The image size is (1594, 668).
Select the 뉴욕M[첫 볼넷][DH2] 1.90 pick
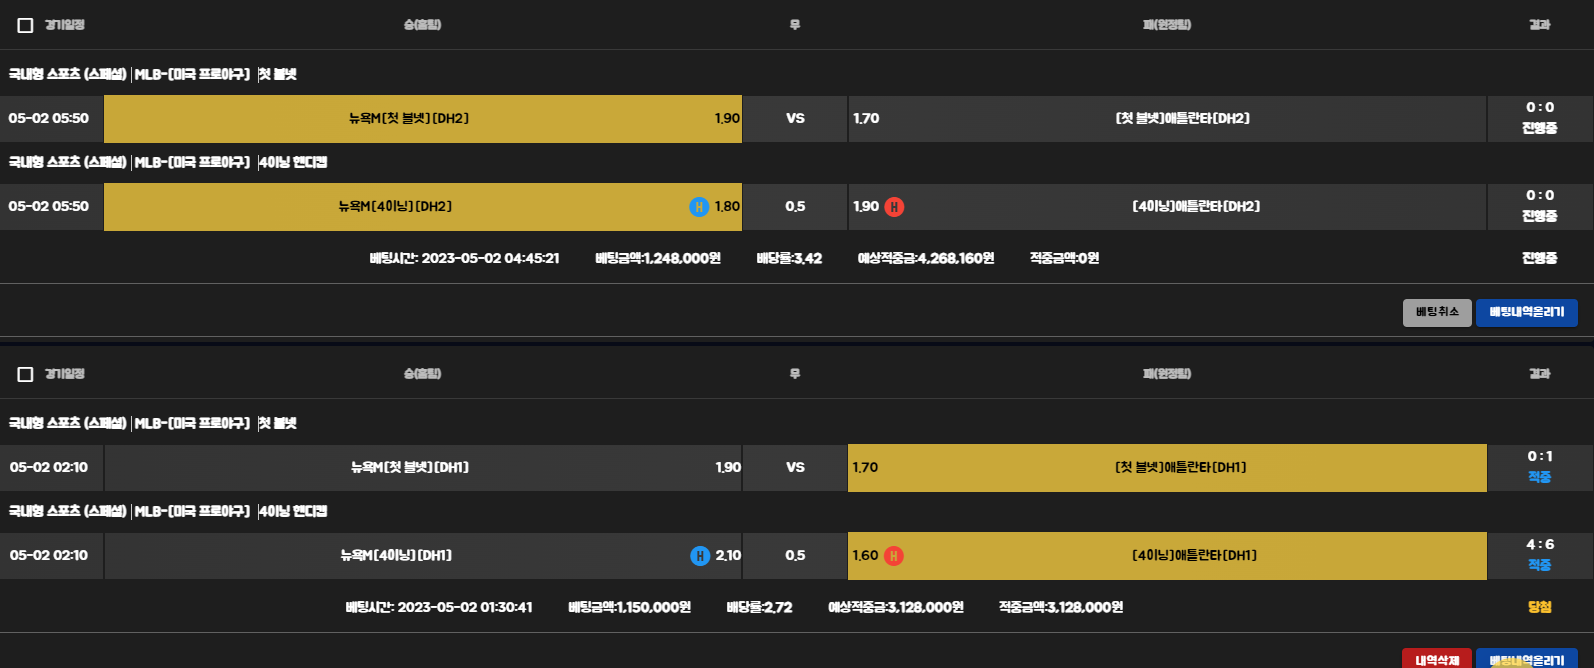pos(422,119)
